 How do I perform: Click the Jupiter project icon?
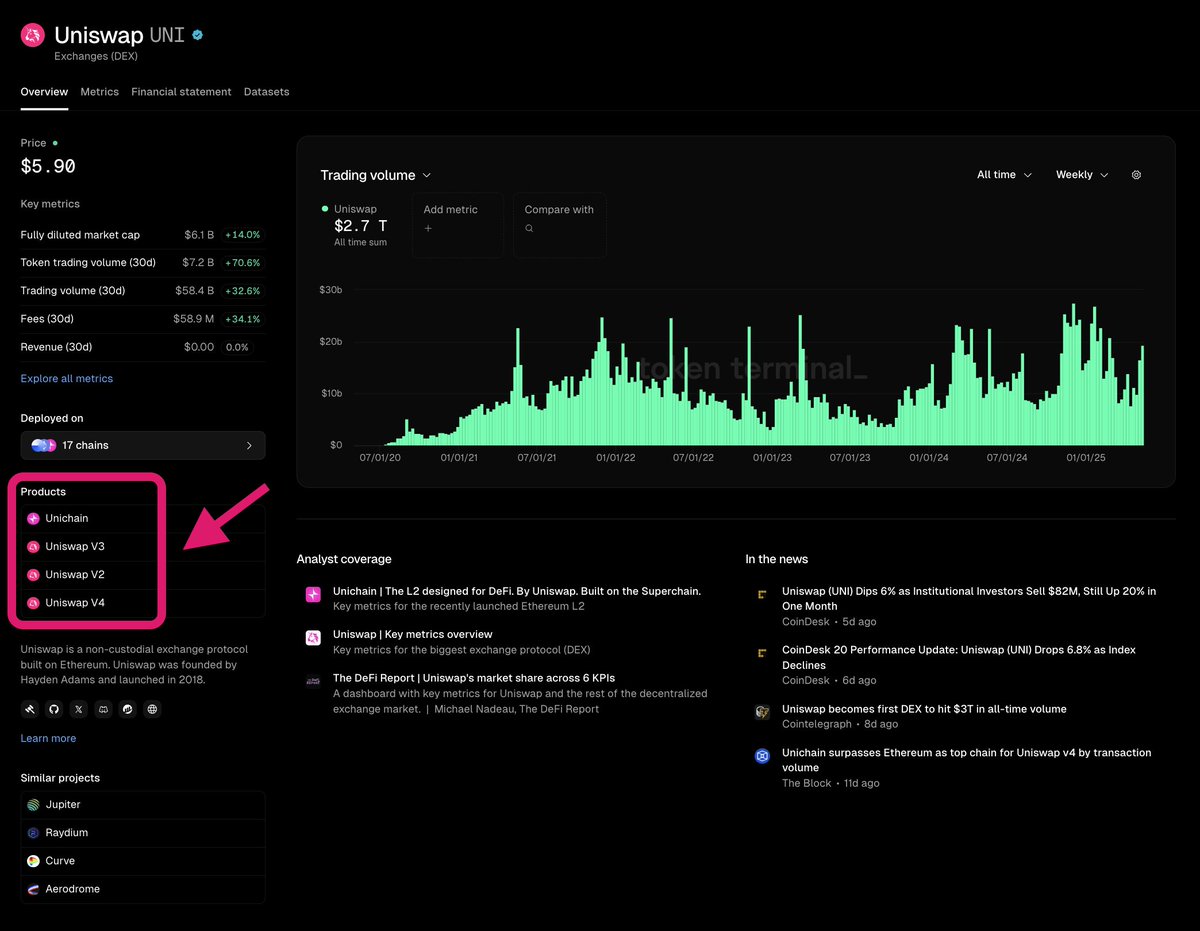point(34,805)
